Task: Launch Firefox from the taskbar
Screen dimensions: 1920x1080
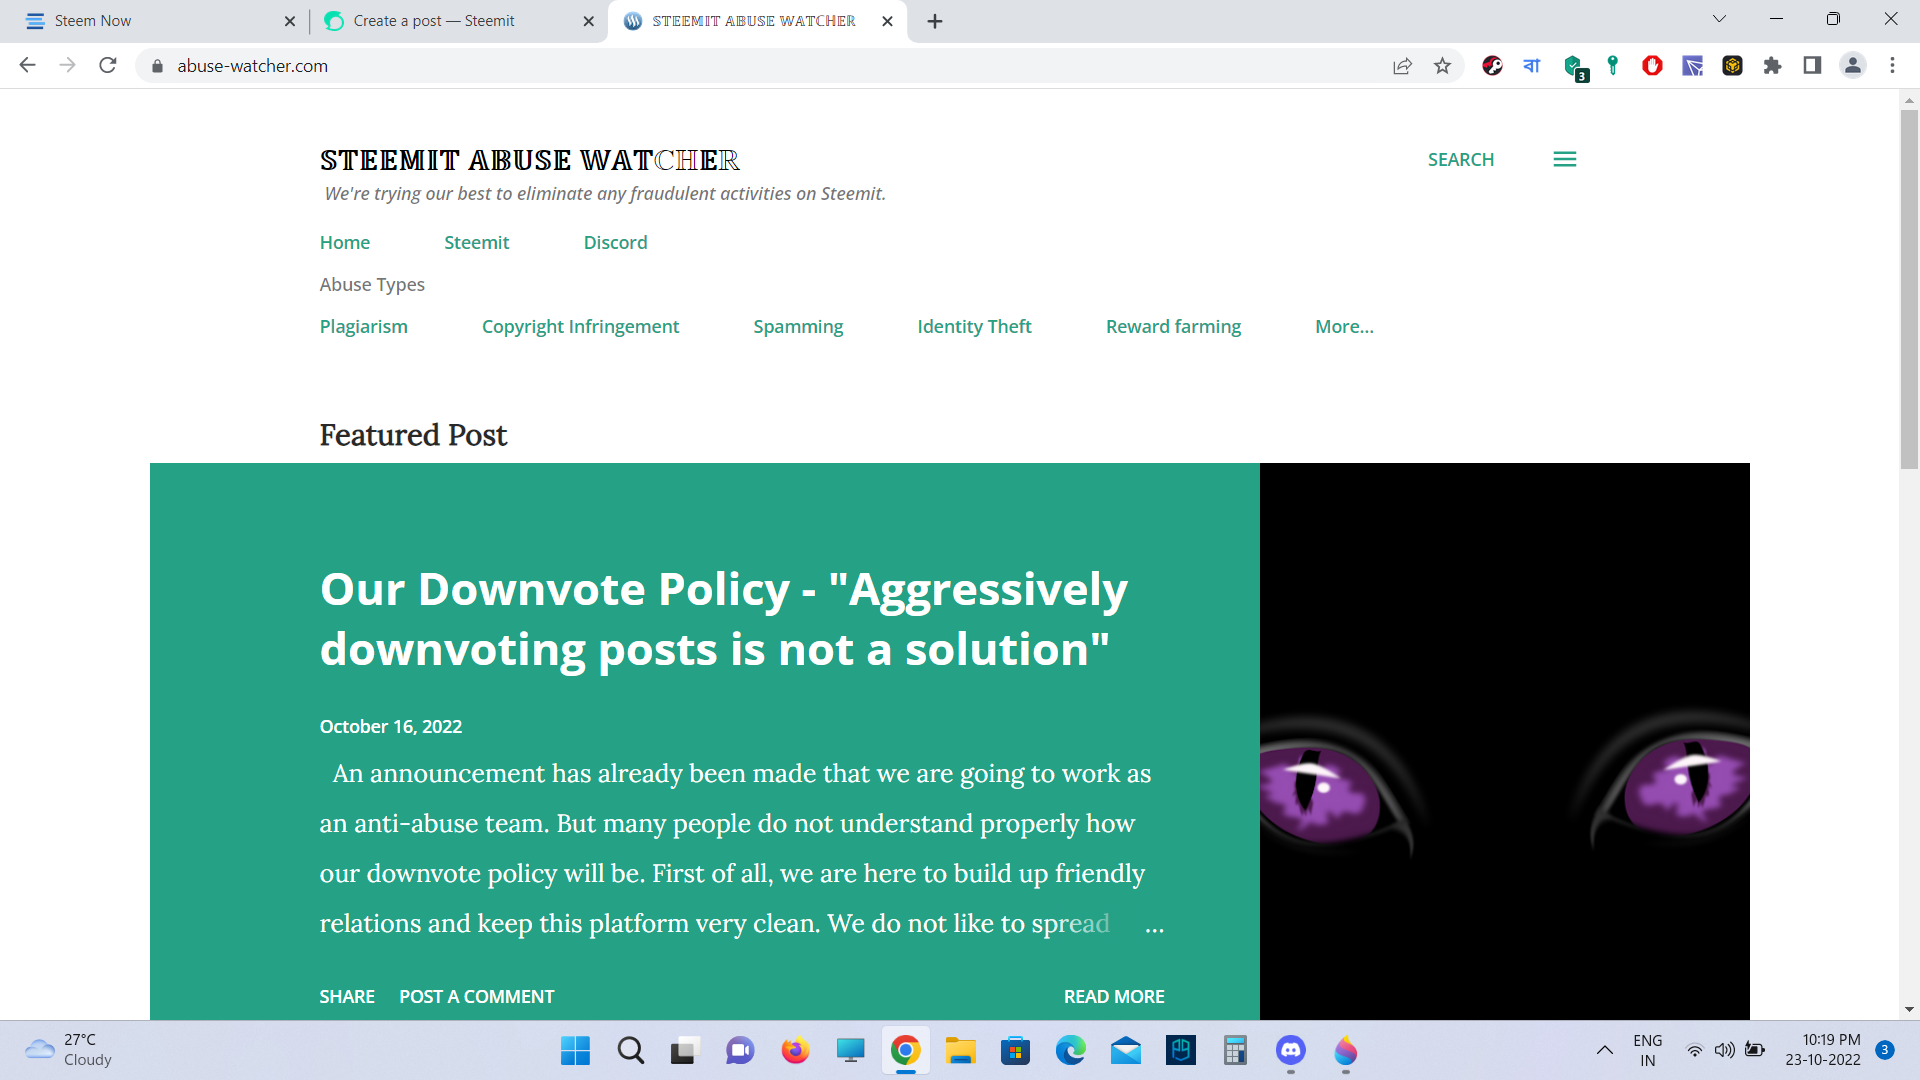Action: tap(795, 1050)
